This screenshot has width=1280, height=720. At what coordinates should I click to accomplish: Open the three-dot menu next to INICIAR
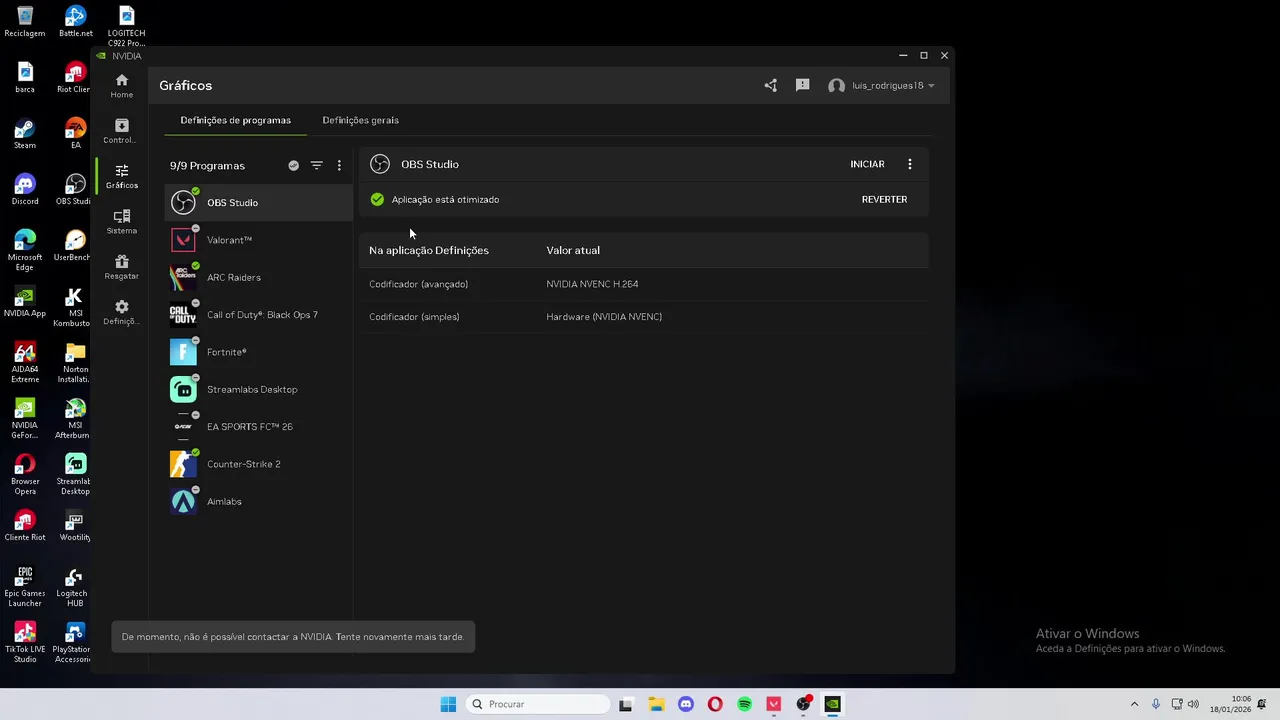click(909, 164)
